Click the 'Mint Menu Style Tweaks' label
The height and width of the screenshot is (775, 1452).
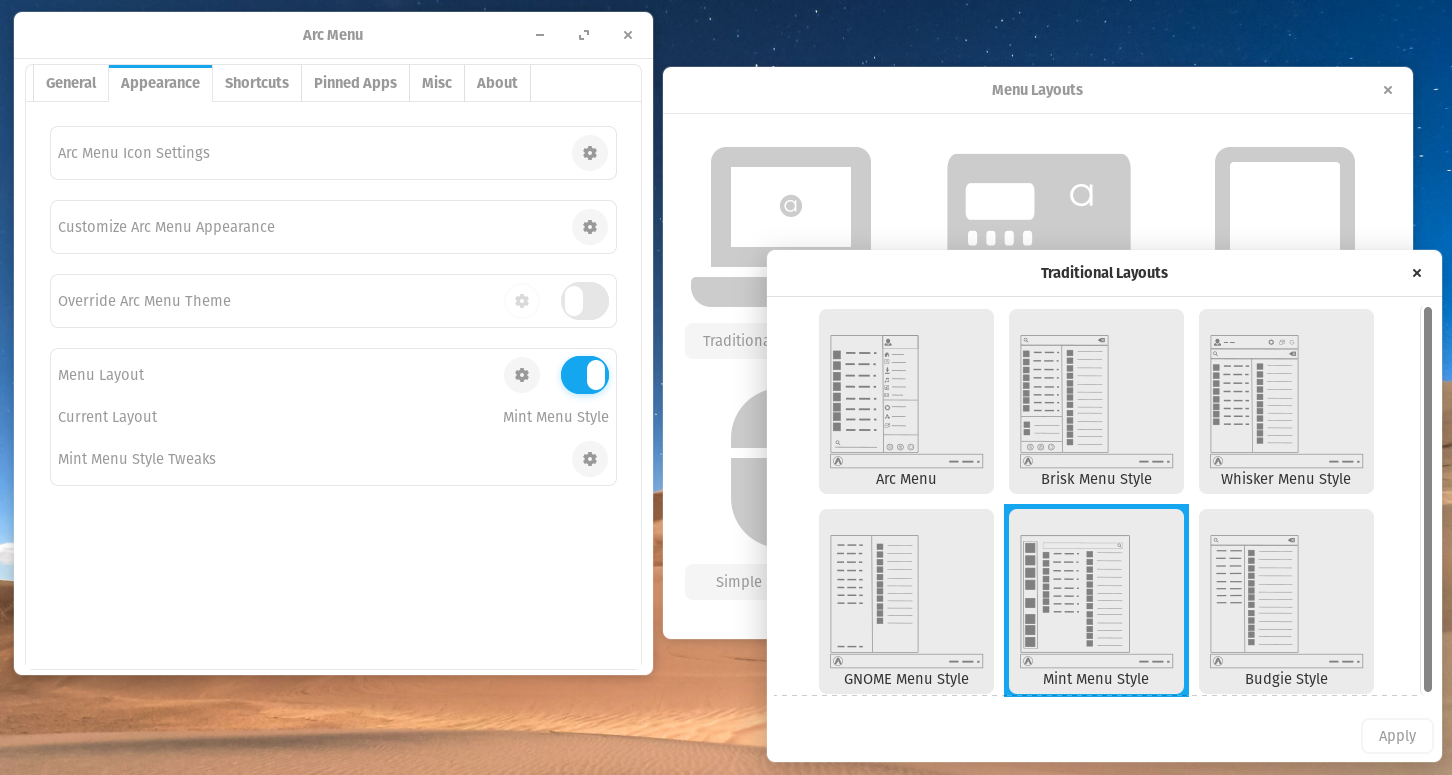click(x=137, y=459)
